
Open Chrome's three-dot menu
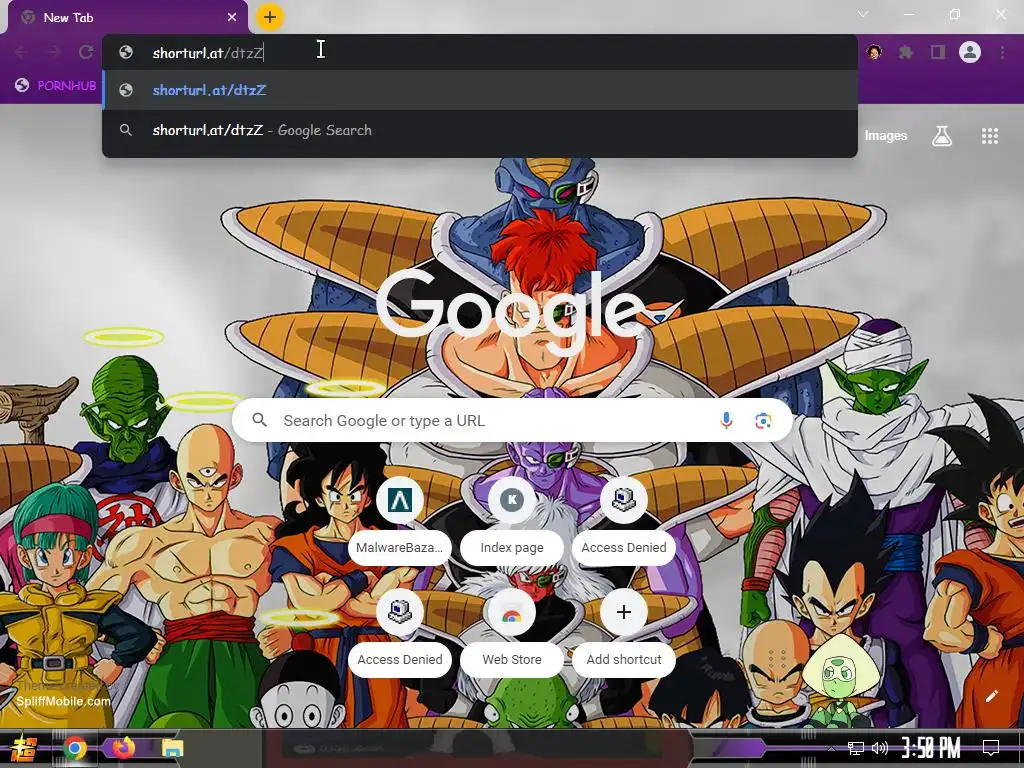tap(1002, 52)
